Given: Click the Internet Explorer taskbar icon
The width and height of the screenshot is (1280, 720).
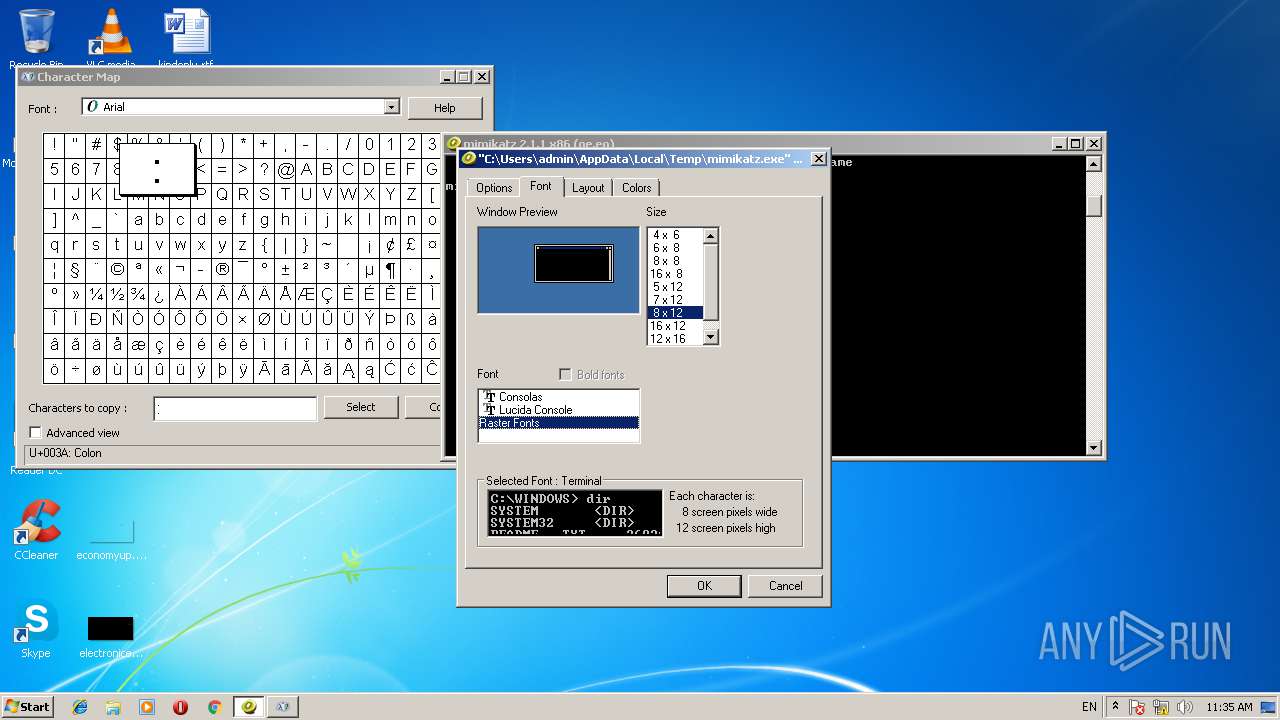Looking at the screenshot, I should [x=80, y=707].
